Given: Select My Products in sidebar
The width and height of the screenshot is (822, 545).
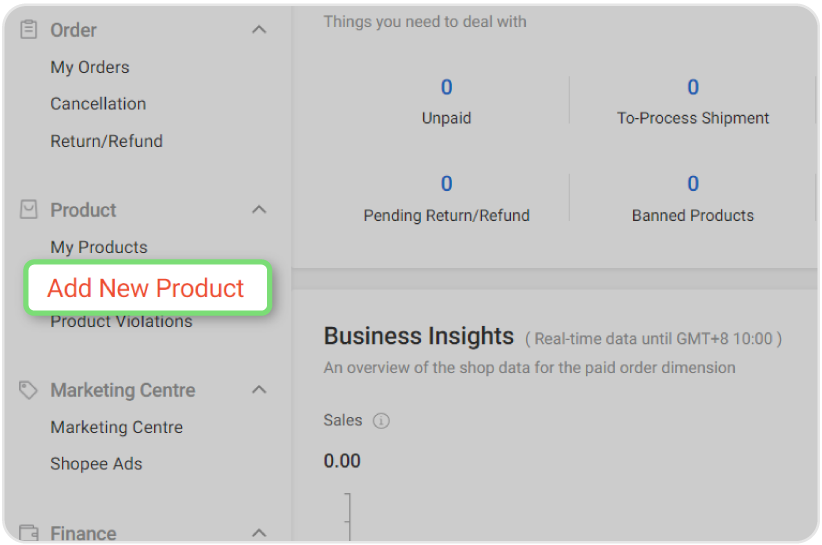Looking at the screenshot, I should 99,247.
